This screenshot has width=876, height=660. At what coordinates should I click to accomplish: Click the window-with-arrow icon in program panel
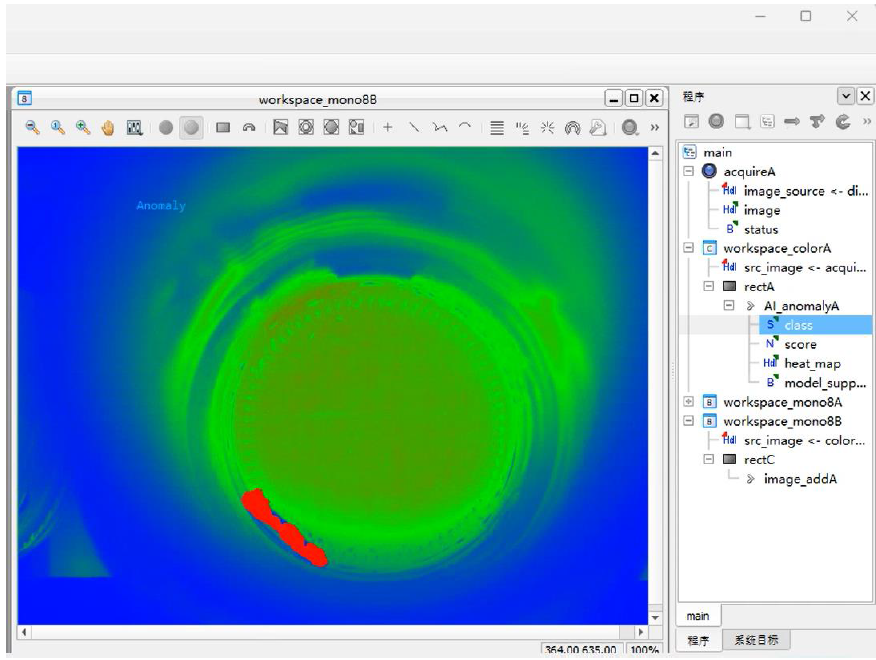click(x=742, y=121)
